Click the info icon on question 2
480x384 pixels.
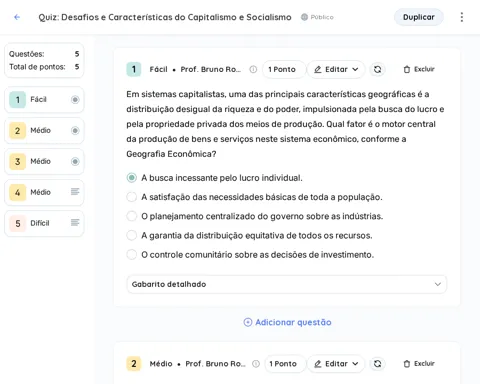tap(256, 364)
